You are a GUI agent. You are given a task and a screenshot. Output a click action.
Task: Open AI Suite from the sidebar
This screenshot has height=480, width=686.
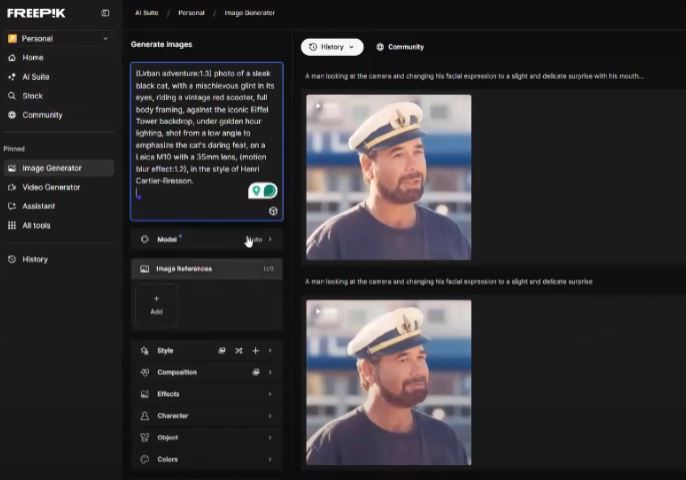tap(35, 77)
